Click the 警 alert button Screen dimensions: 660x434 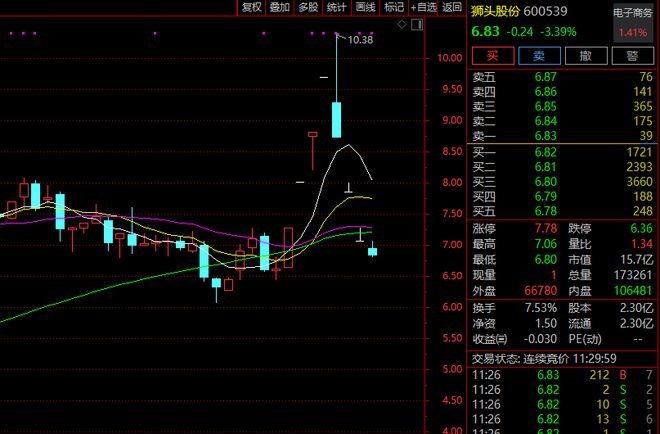[x=632, y=56]
